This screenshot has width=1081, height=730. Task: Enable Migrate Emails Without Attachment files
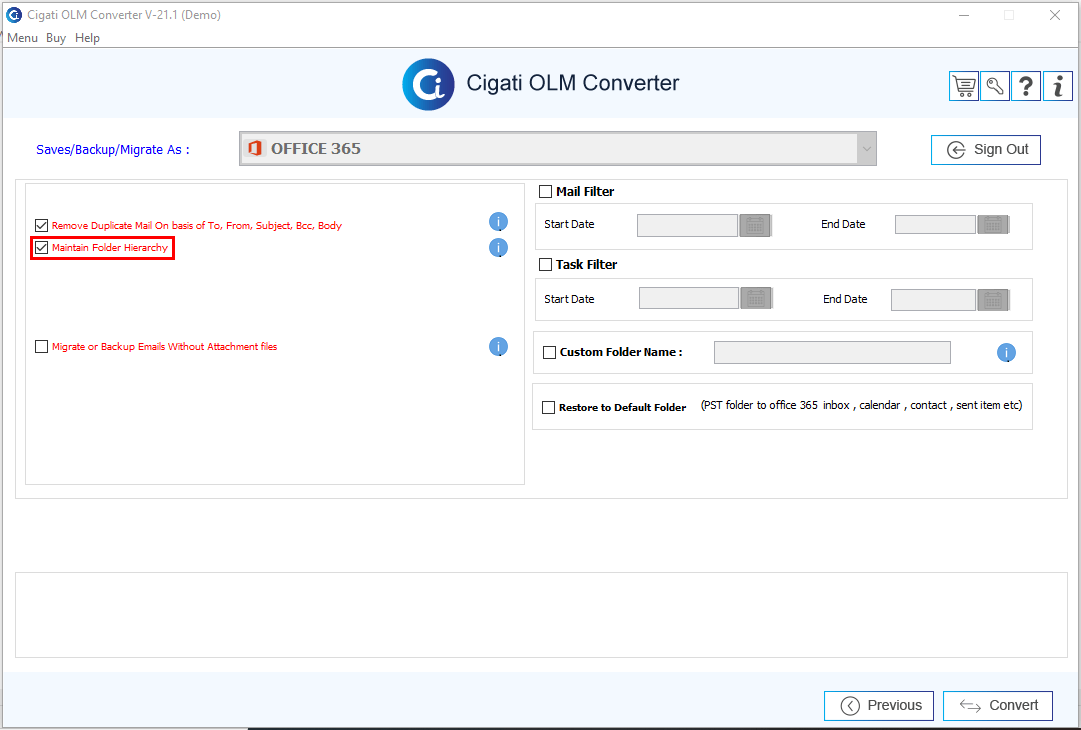click(x=41, y=347)
